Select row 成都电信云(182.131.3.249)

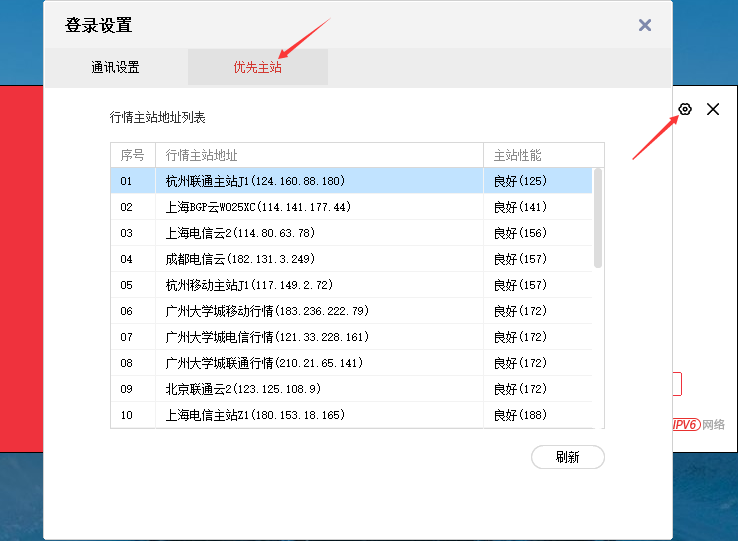pyautogui.click(x=351, y=258)
